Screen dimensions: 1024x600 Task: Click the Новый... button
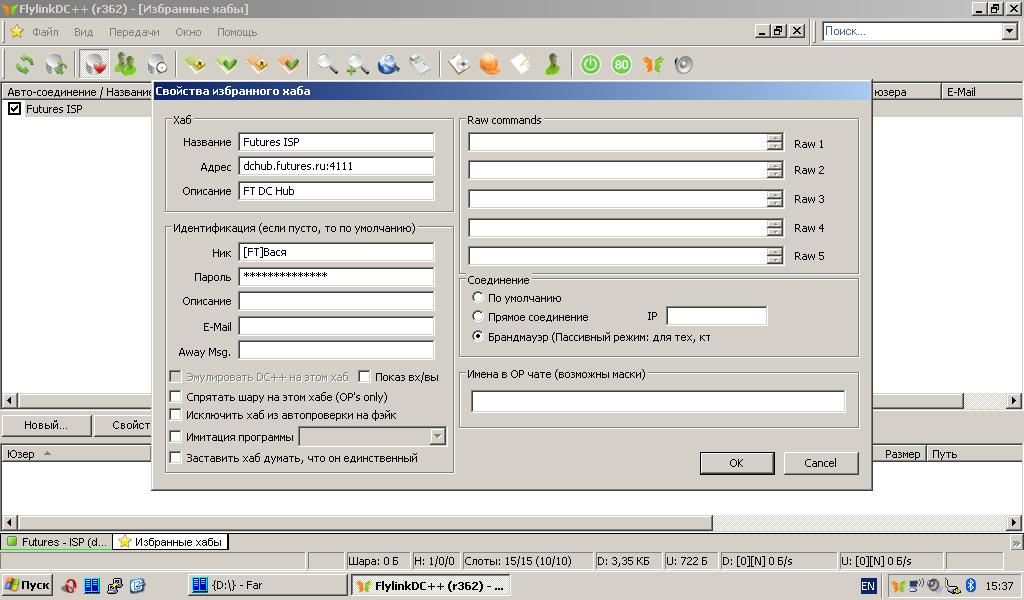pyautogui.click(x=46, y=425)
